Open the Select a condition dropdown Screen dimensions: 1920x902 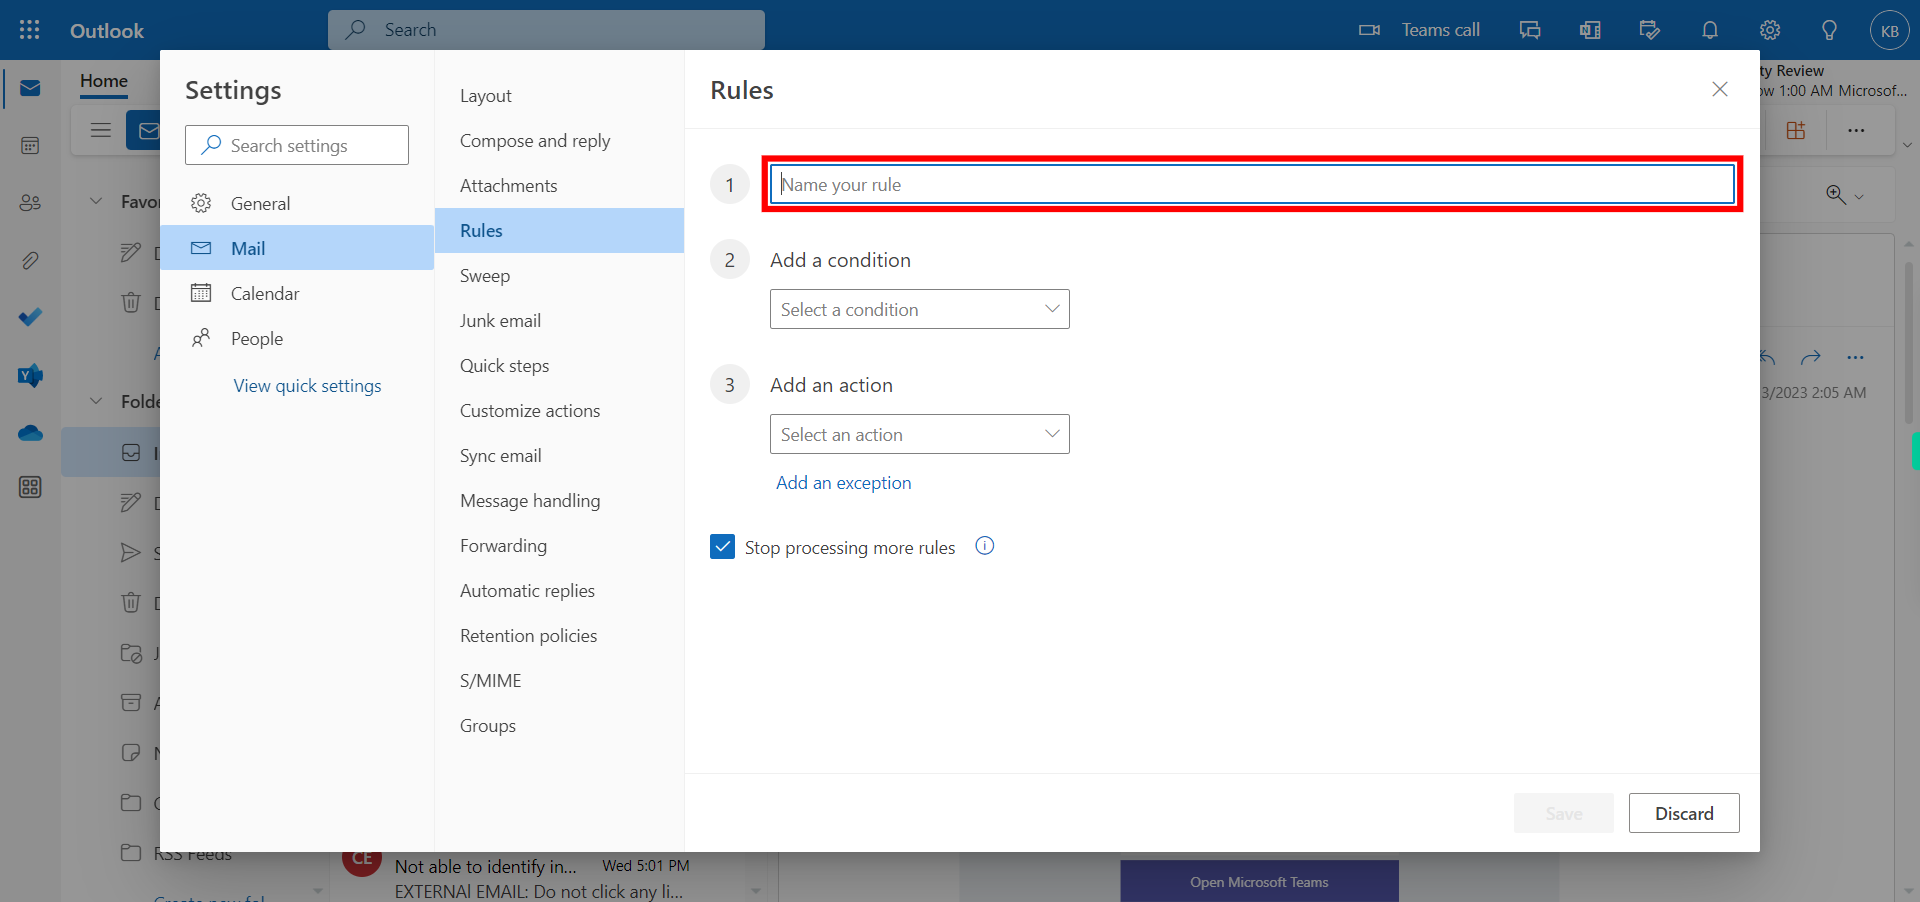(x=920, y=309)
